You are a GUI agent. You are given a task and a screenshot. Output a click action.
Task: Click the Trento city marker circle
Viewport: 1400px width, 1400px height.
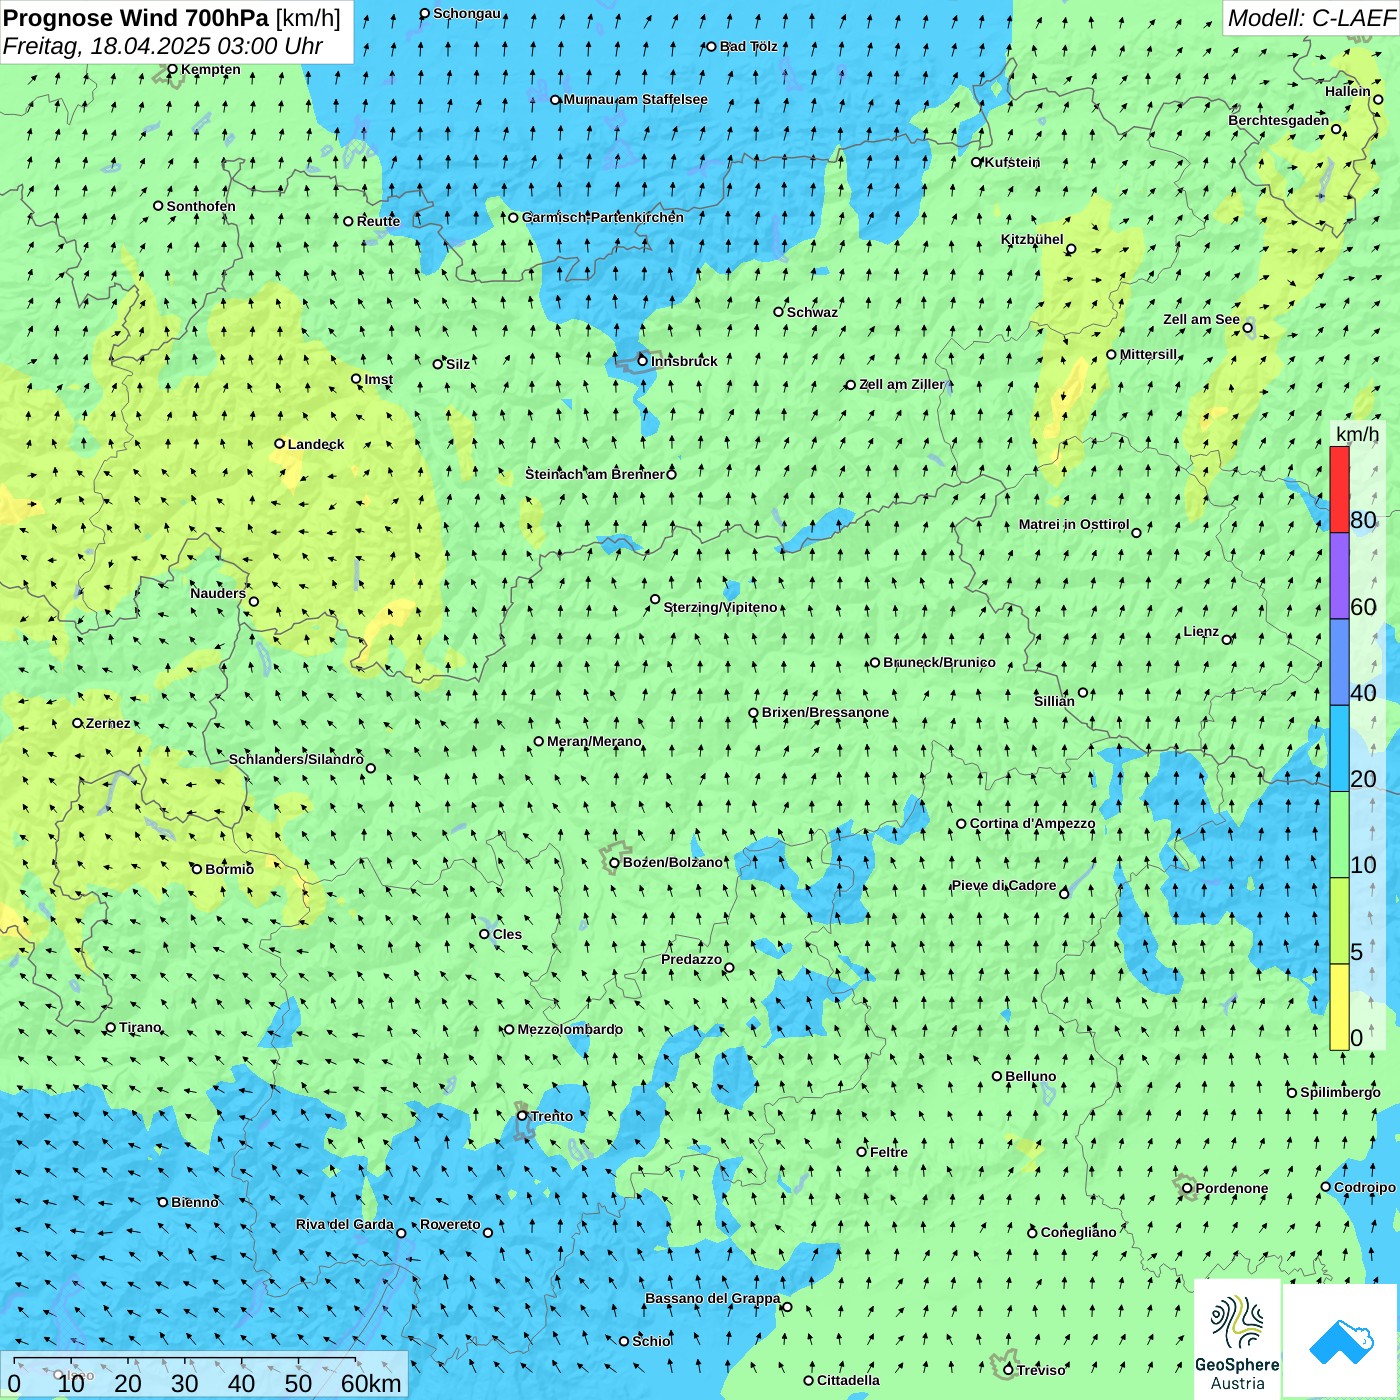(522, 1116)
